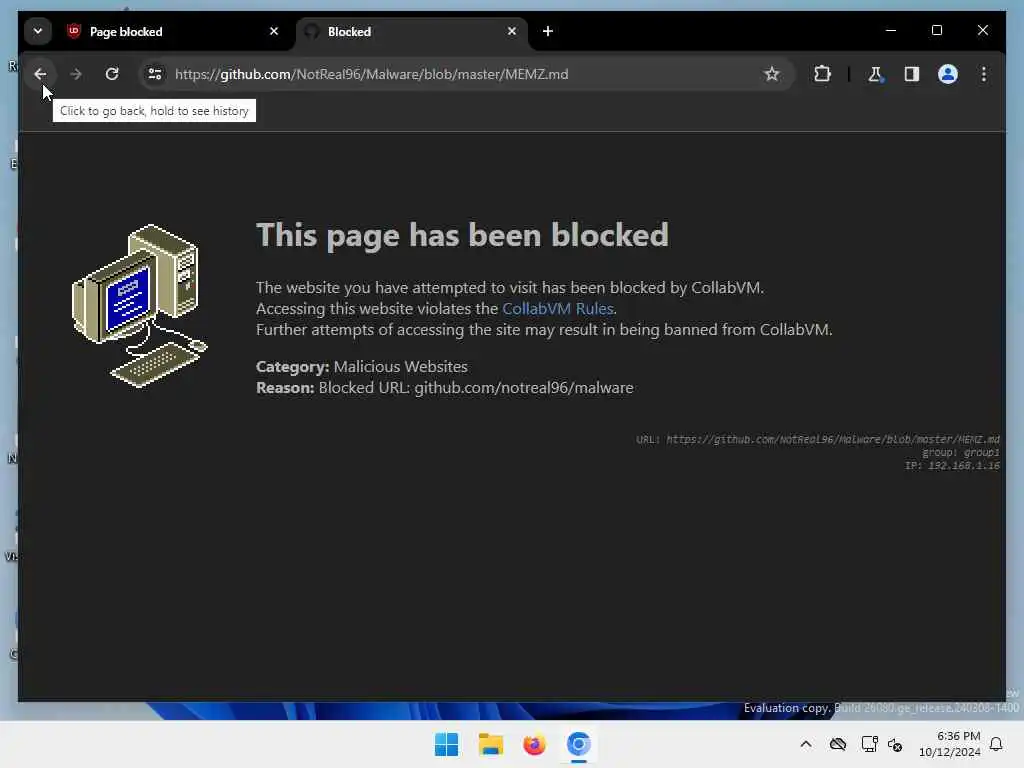Bookmark this page with the star icon
This screenshot has height=768, width=1024.
(771, 74)
